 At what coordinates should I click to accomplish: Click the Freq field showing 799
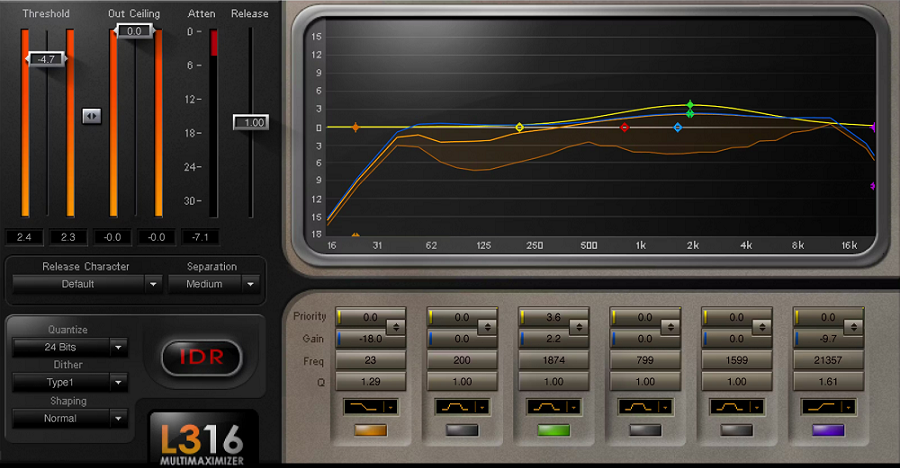pos(645,360)
